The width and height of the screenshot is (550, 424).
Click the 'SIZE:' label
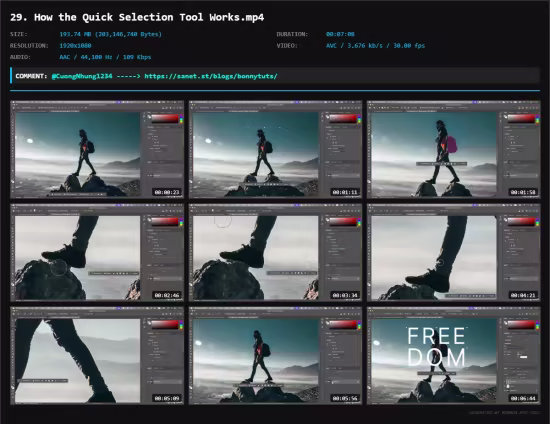pos(19,34)
